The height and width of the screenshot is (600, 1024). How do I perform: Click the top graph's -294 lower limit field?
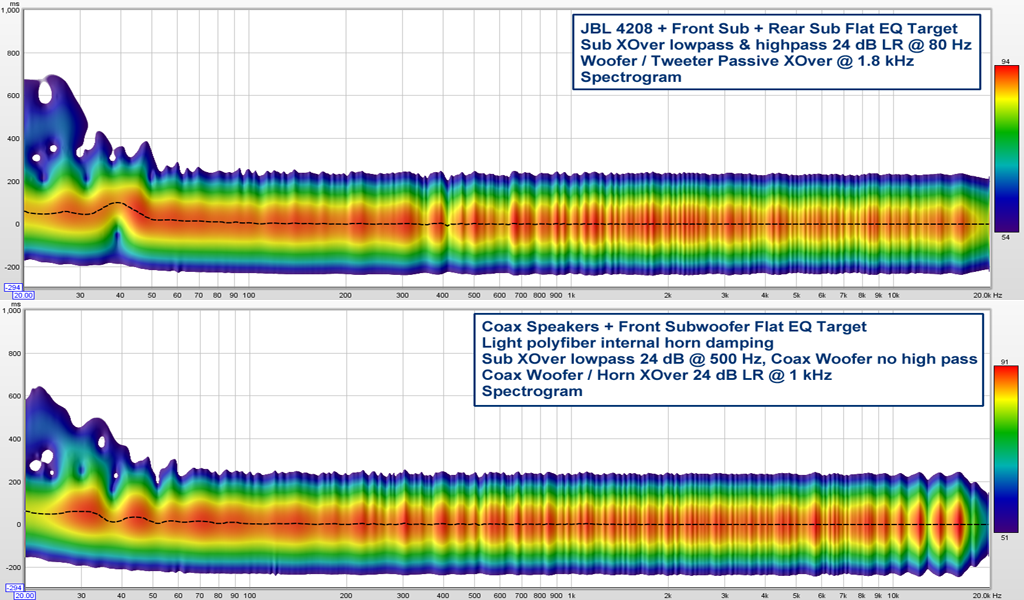[11, 287]
